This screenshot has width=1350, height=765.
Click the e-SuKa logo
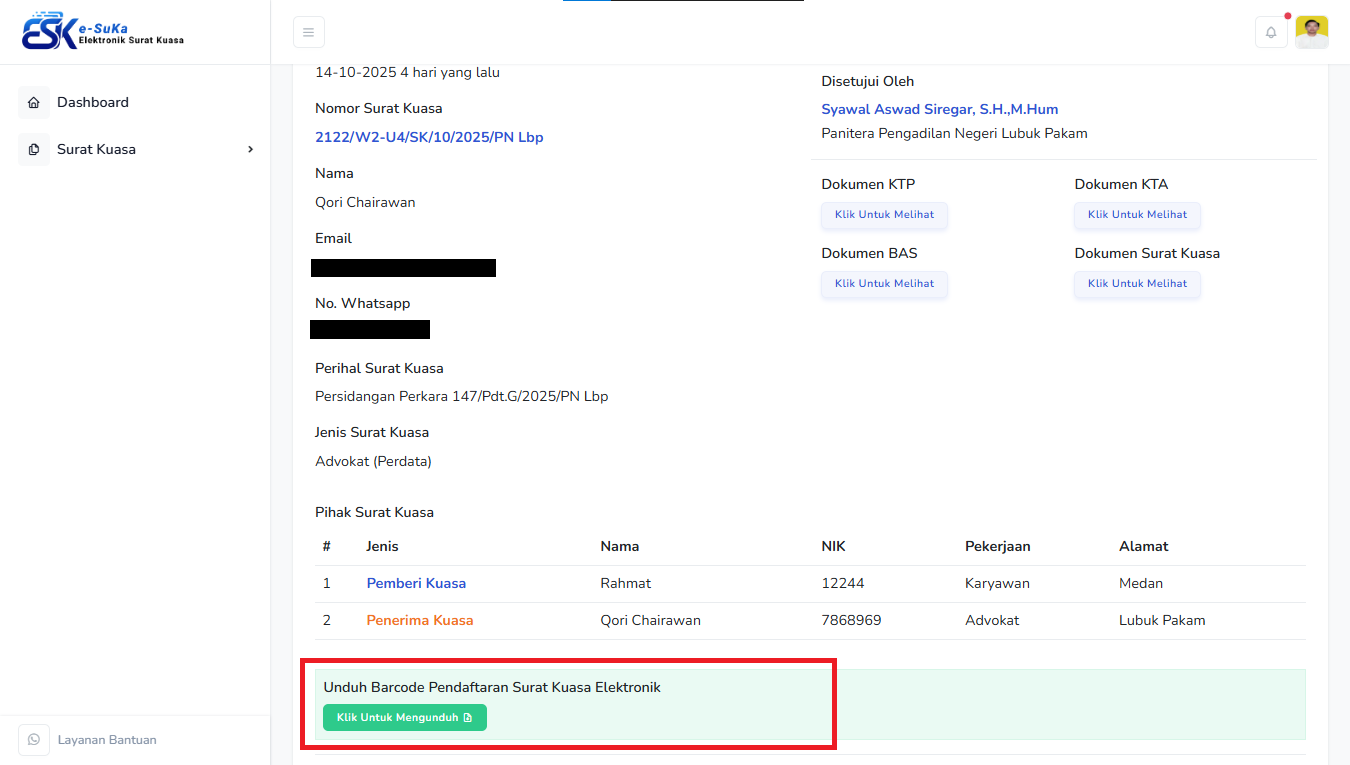tap(102, 32)
